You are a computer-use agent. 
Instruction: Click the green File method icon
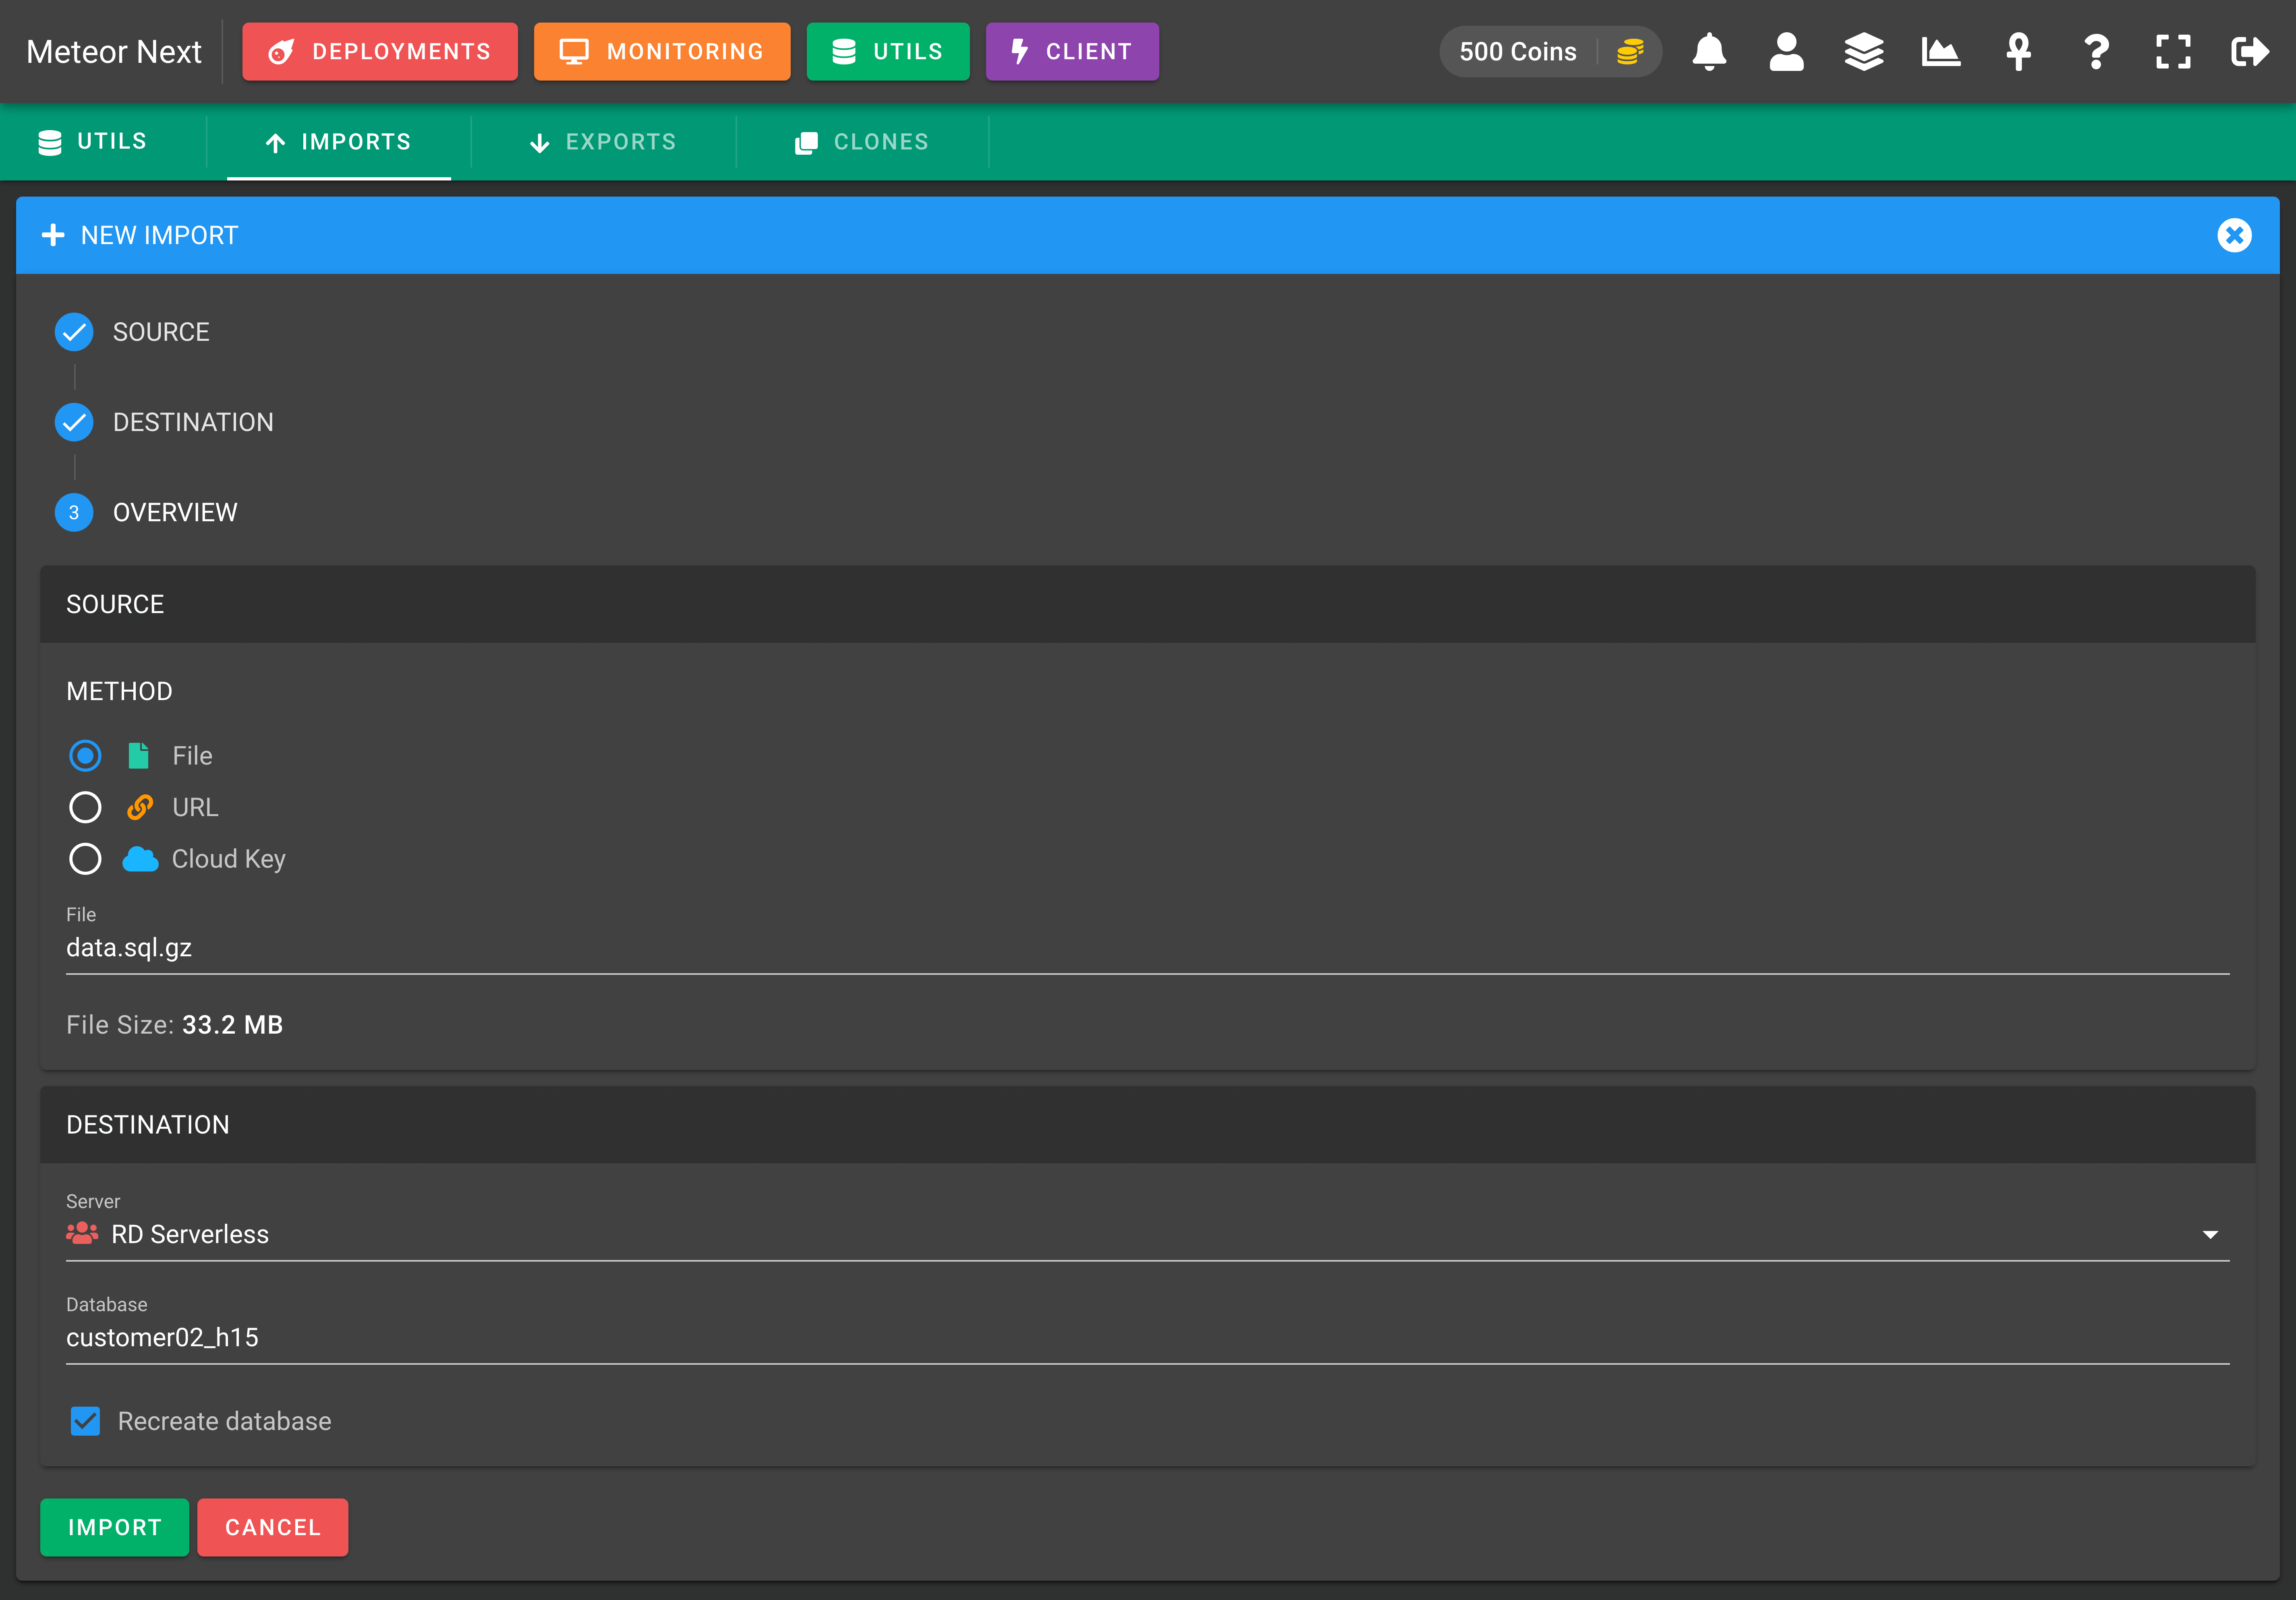tap(139, 756)
